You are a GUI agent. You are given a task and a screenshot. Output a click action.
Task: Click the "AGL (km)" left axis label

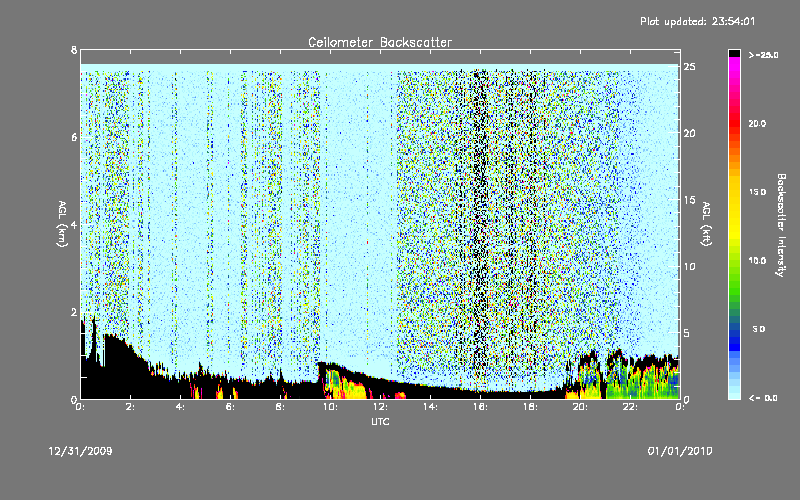(62, 224)
